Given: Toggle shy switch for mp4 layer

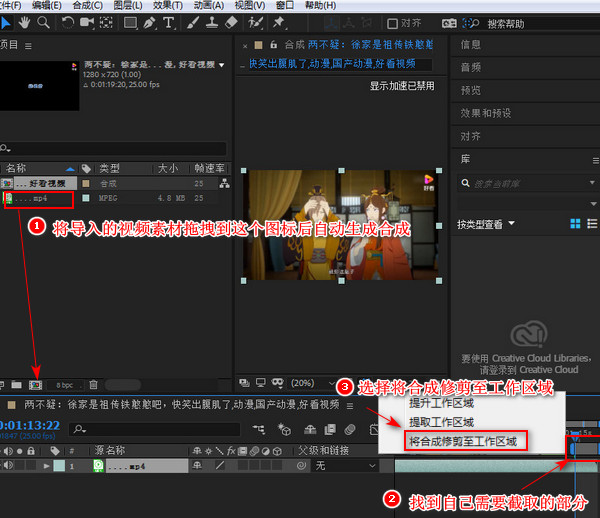Looking at the screenshot, I should [x=197, y=466].
